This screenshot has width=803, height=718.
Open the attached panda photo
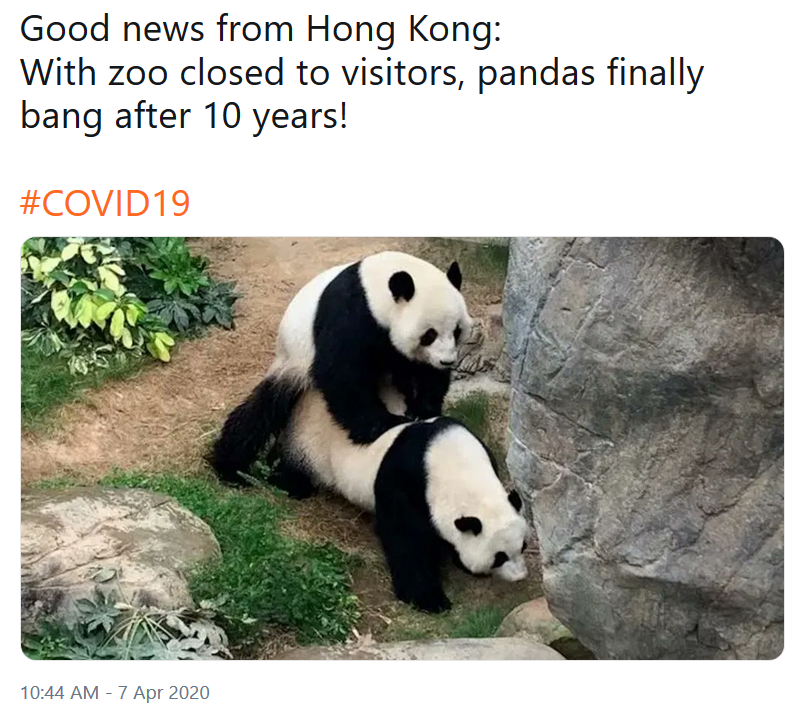coord(402,448)
